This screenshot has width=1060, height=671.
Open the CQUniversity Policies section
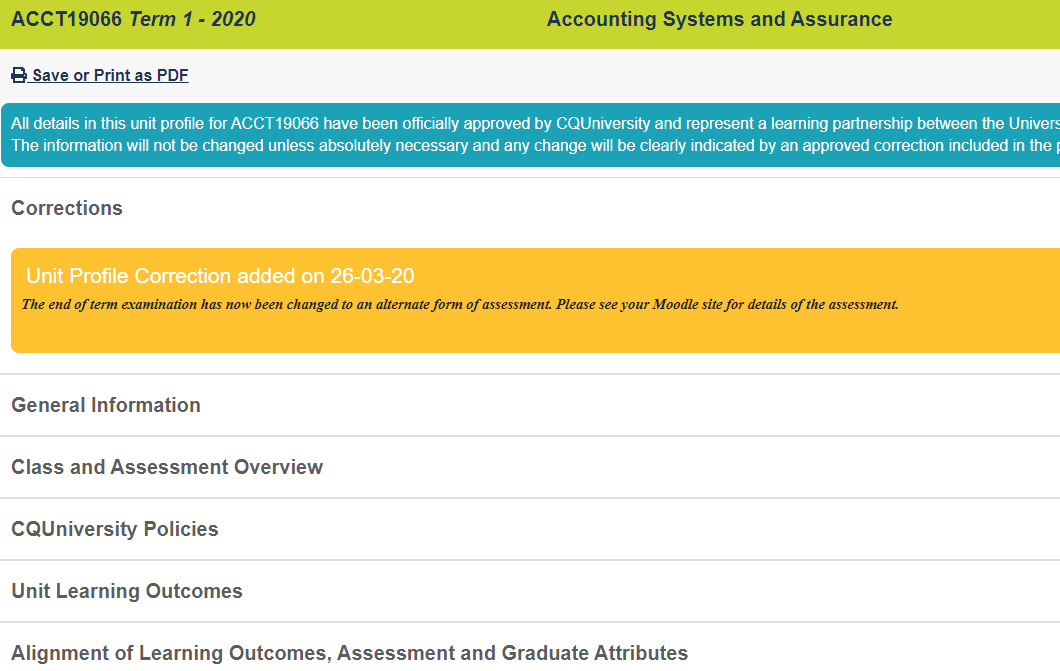pyautogui.click(x=115, y=529)
